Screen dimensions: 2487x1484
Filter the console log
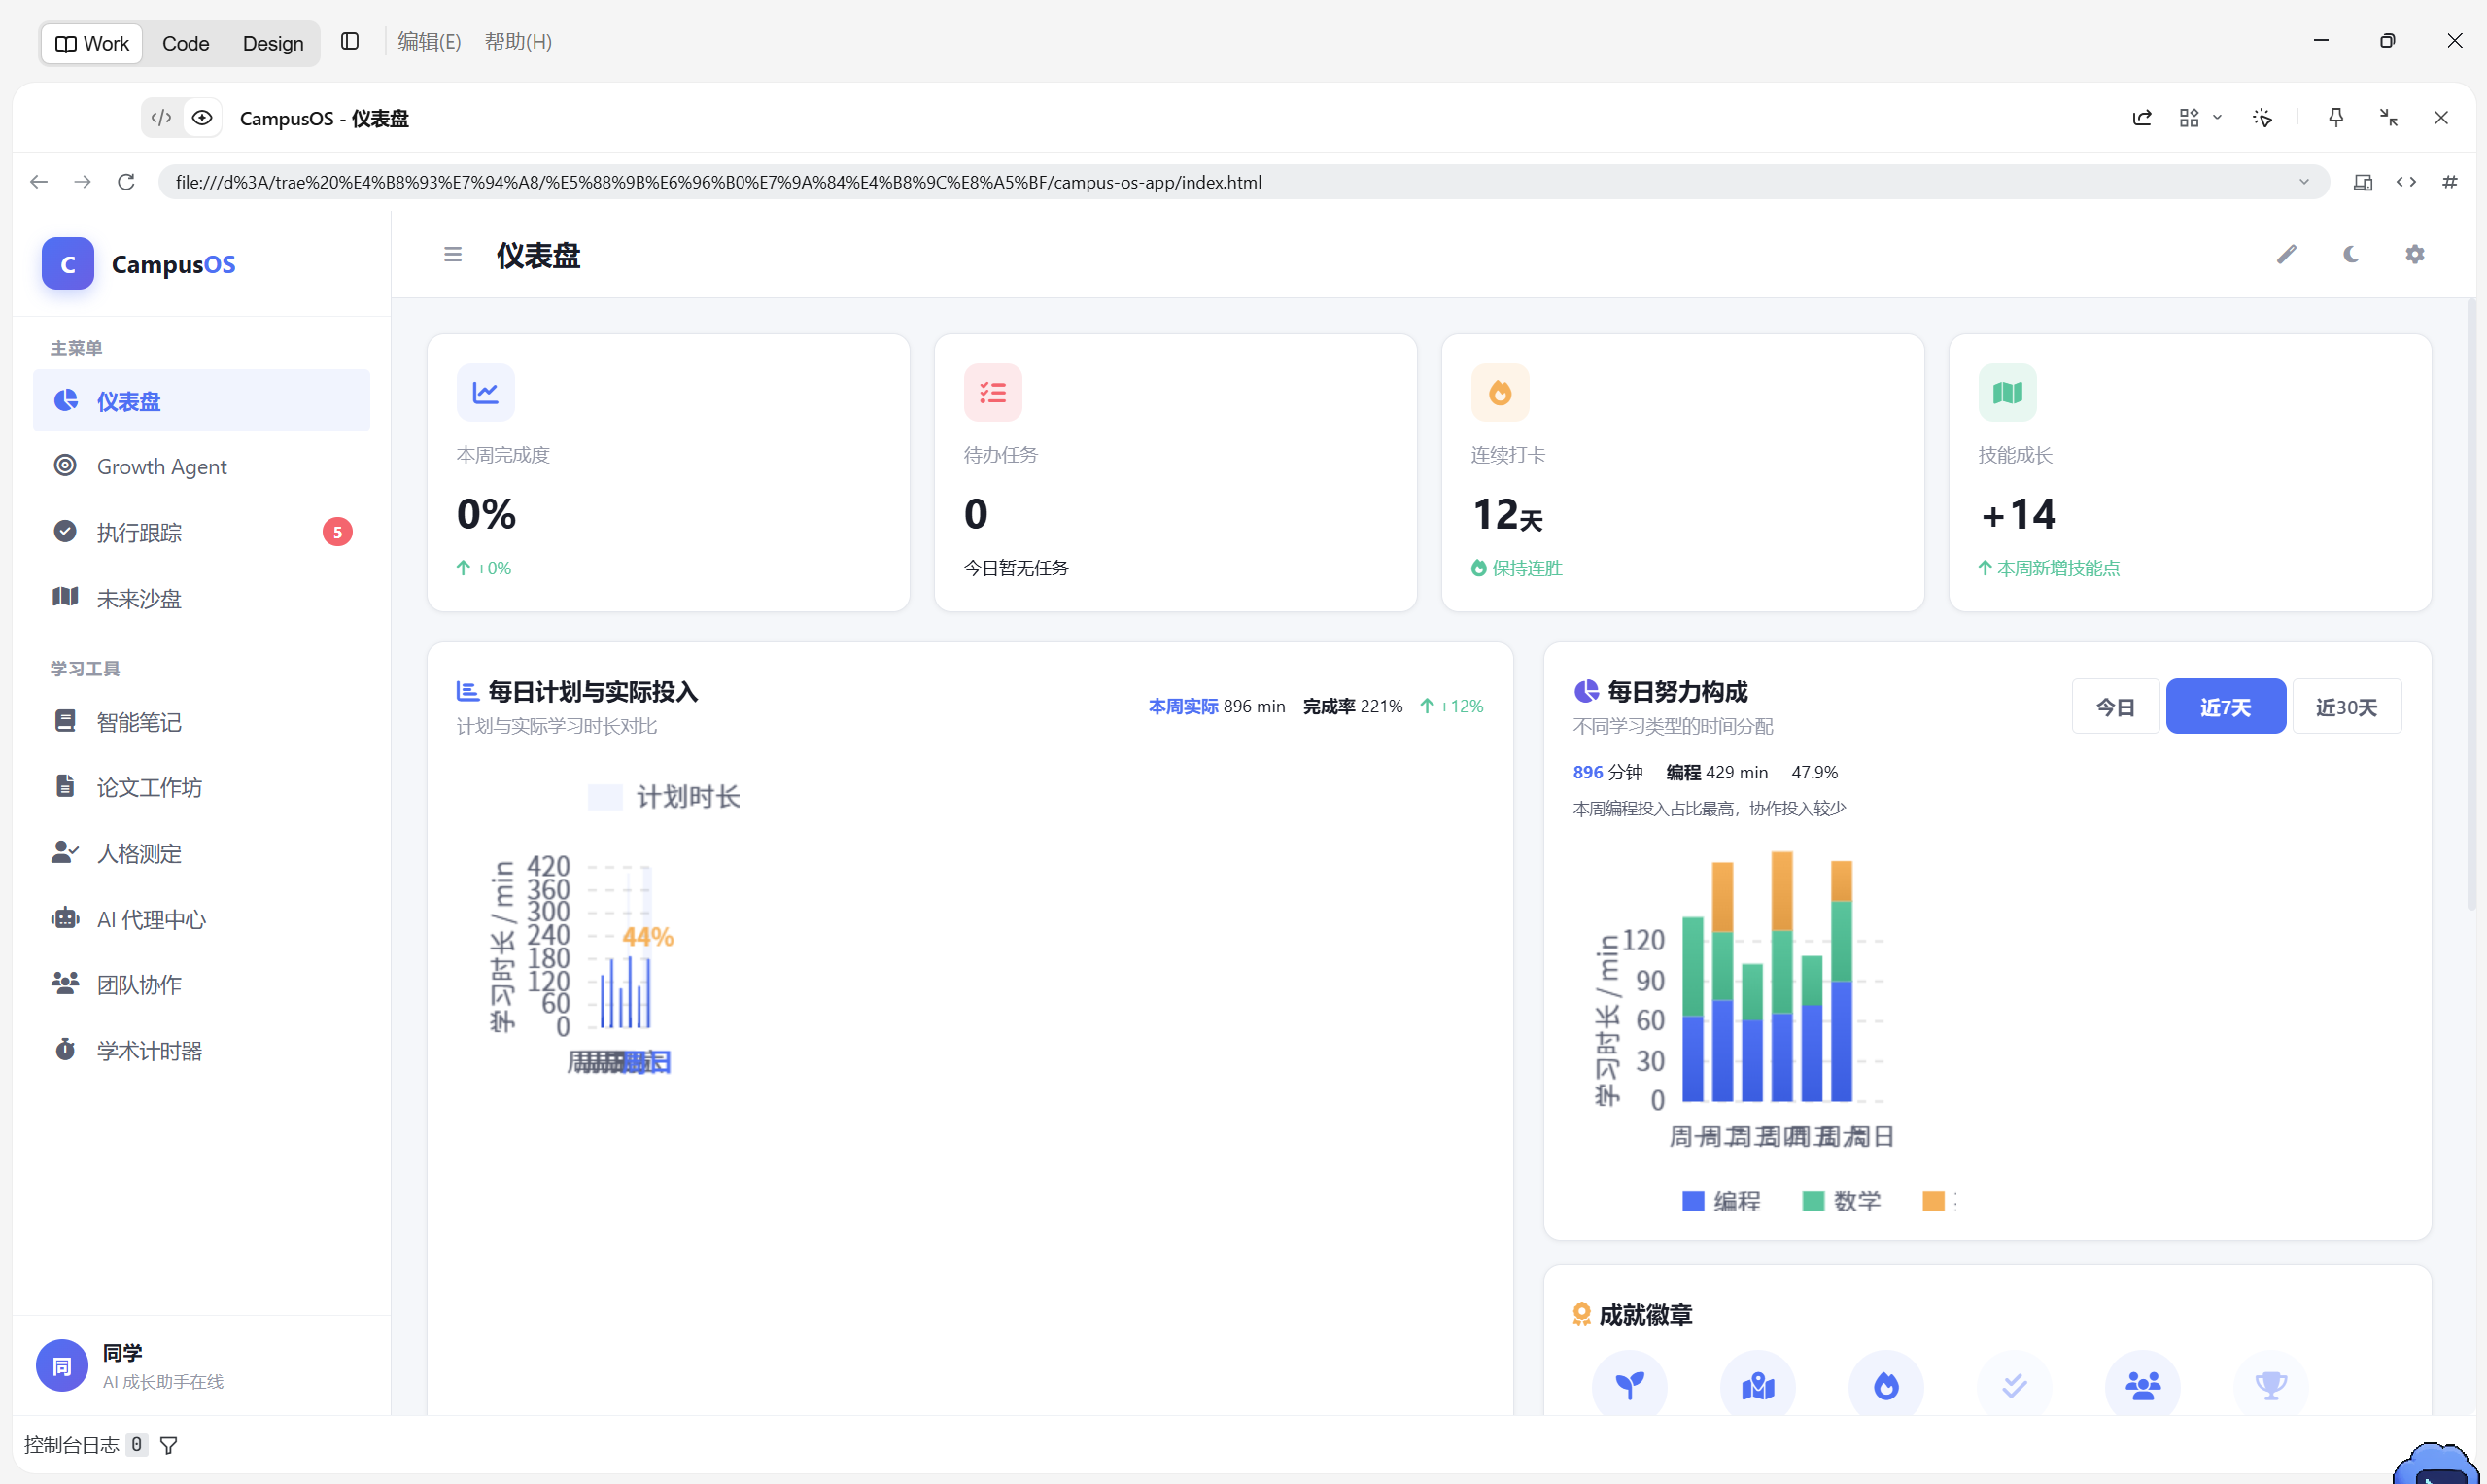click(x=169, y=1445)
